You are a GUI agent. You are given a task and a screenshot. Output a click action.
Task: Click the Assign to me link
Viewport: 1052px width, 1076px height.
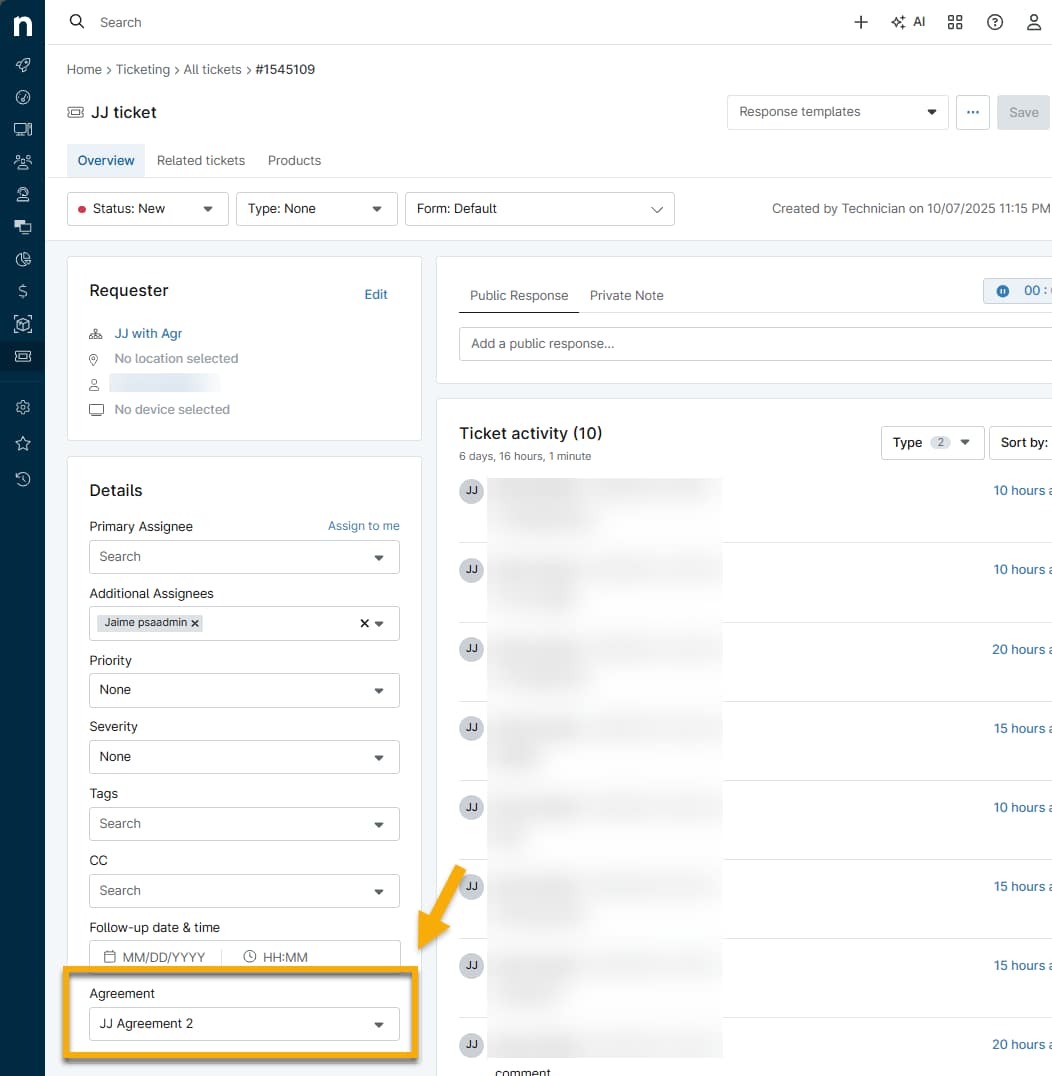(363, 526)
